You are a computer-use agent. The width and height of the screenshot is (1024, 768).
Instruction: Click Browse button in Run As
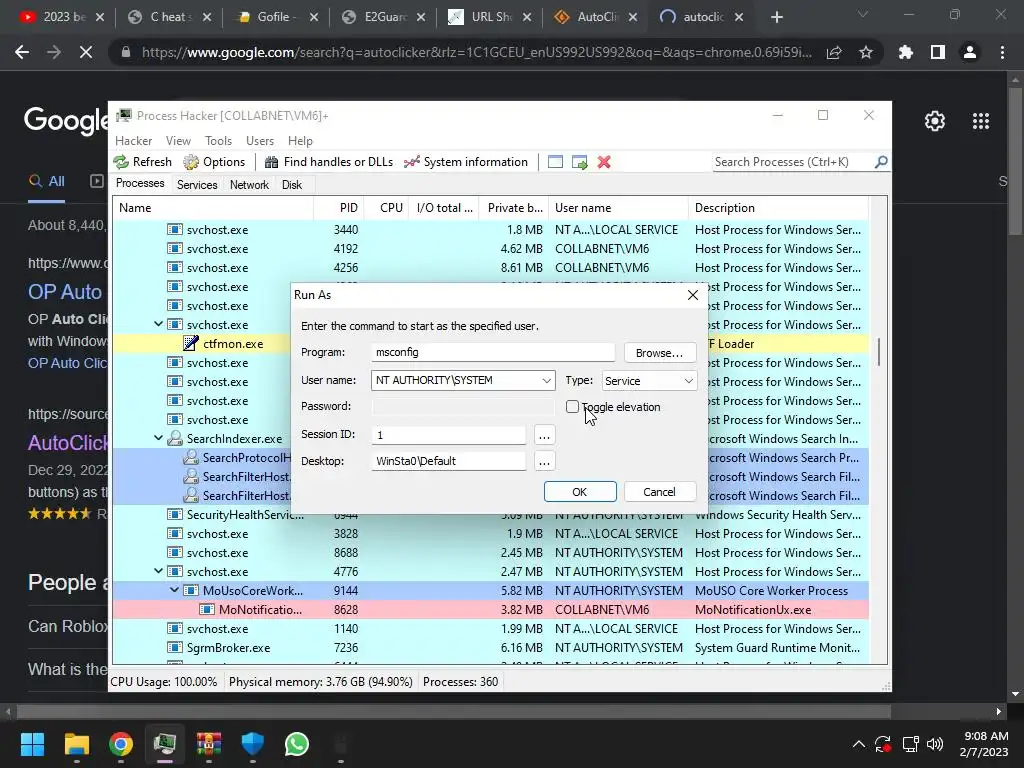pyautogui.click(x=660, y=353)
